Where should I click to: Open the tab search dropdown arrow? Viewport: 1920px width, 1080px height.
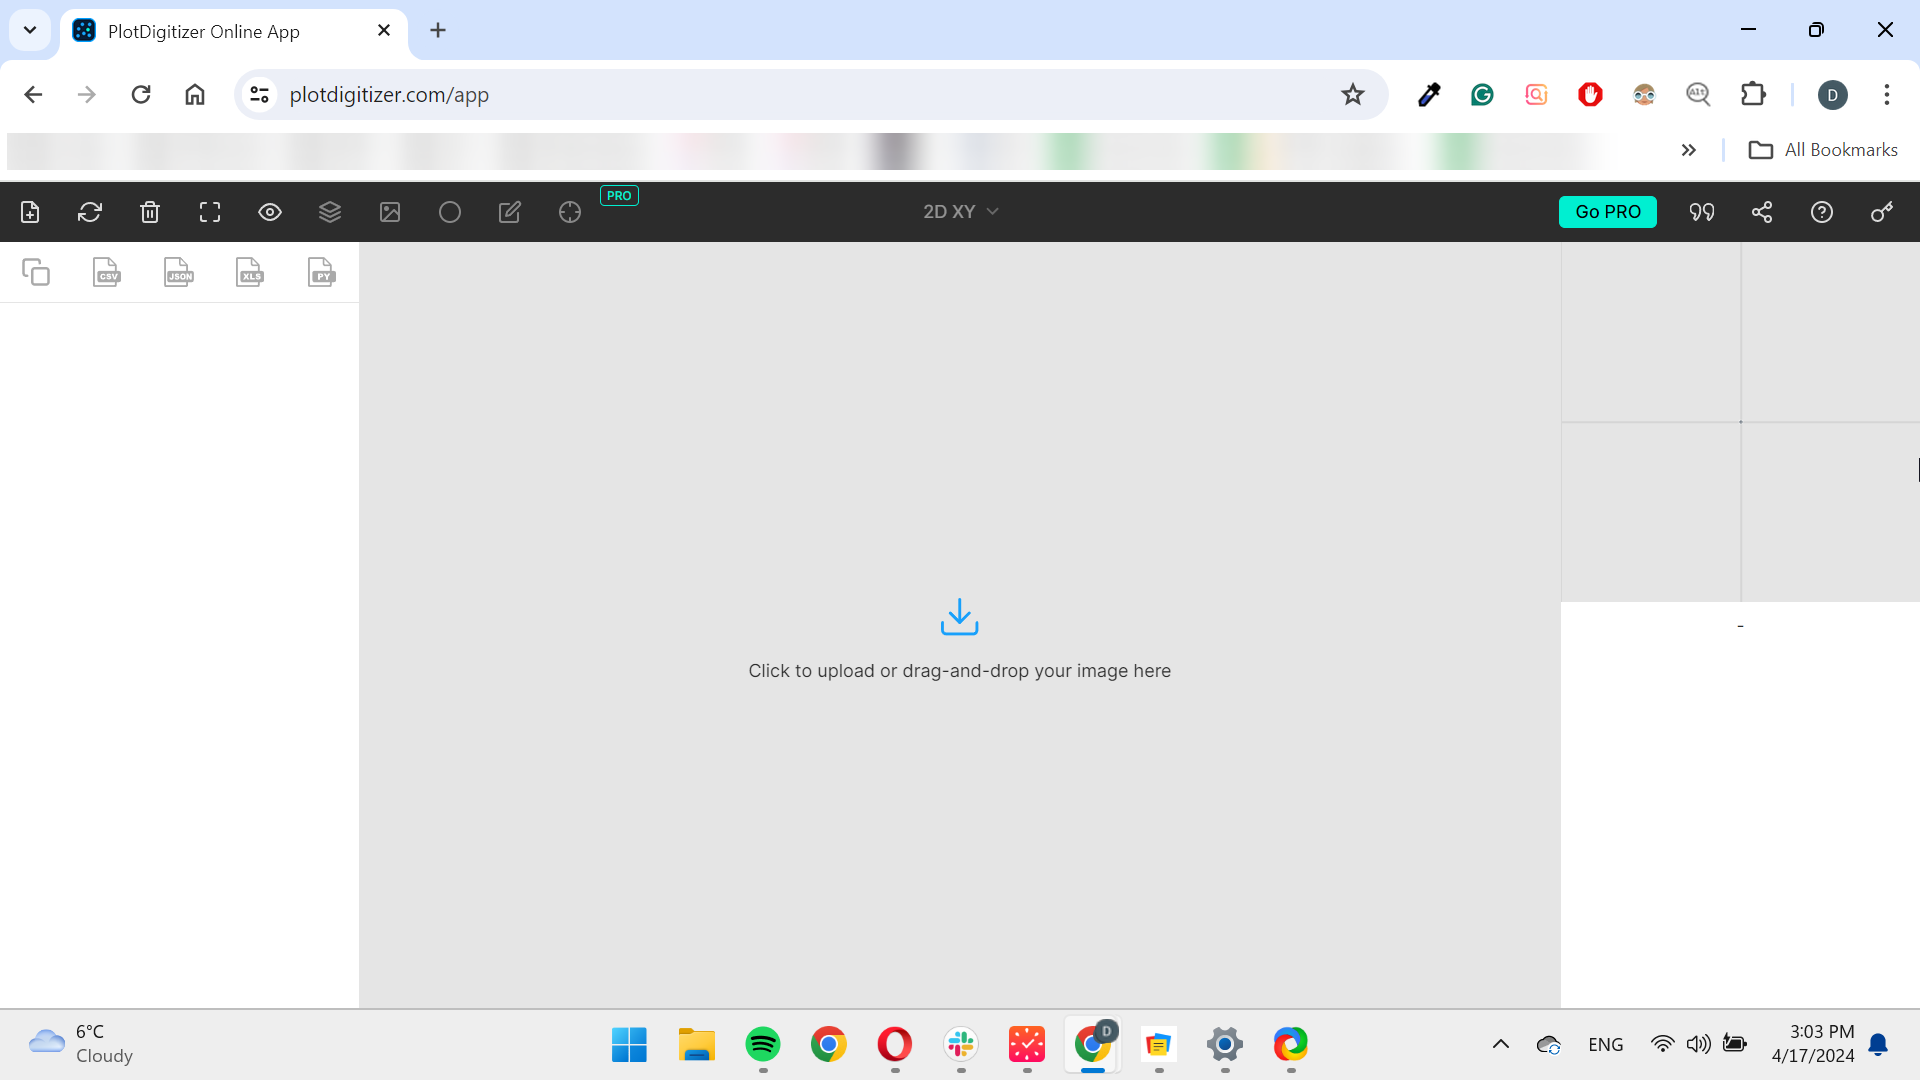pyautogui.click(x=30, y=30)
